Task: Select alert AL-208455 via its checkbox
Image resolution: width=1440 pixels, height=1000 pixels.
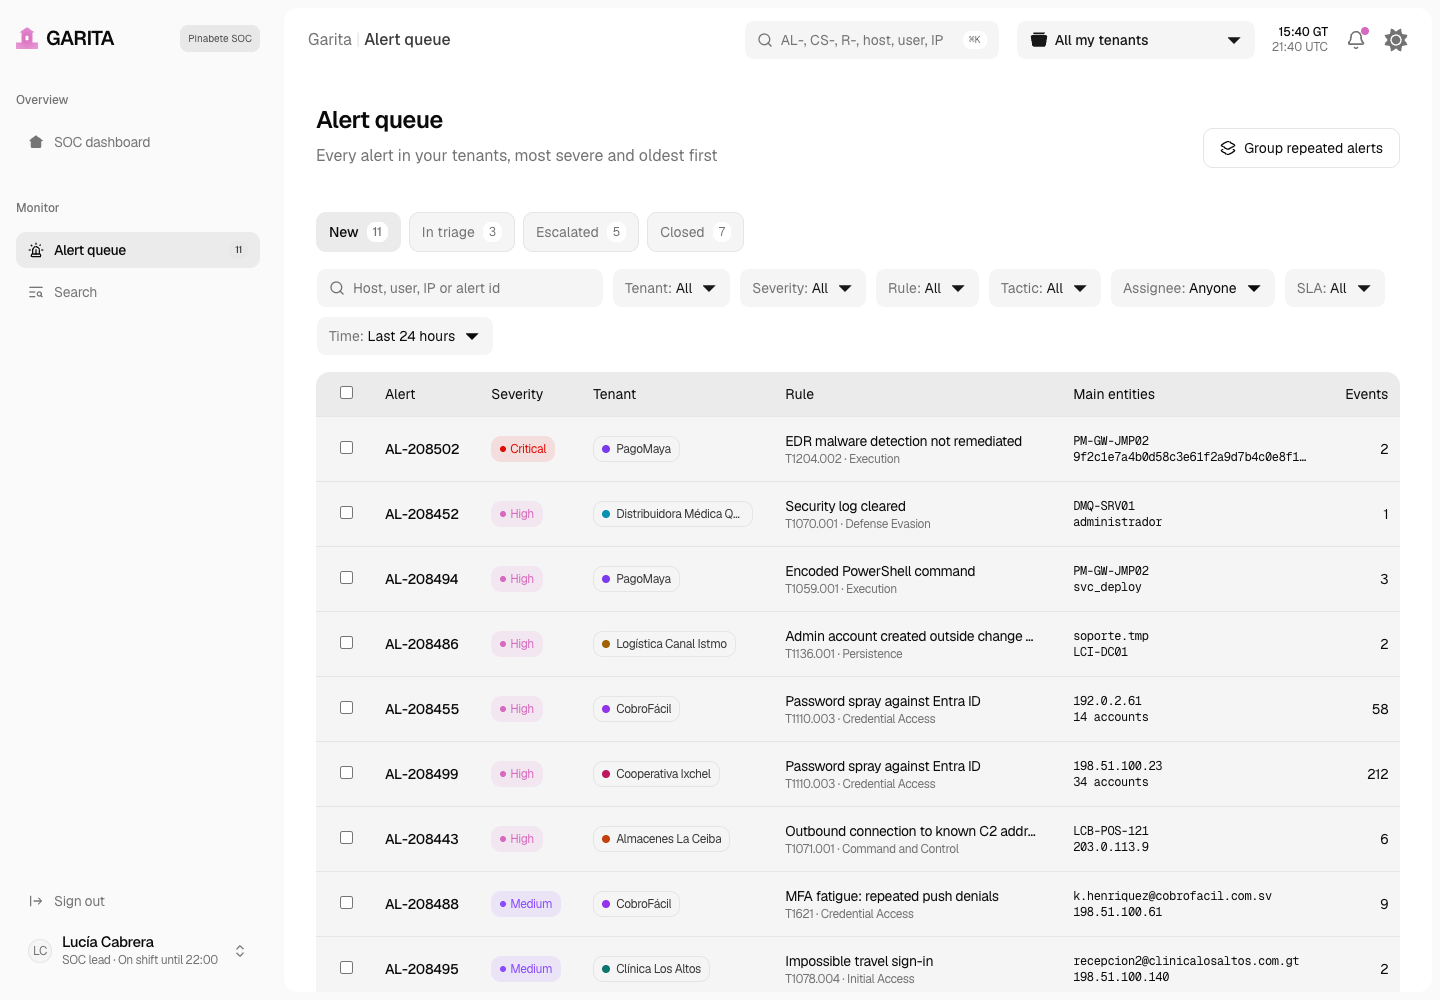Action: pos(347,708)
